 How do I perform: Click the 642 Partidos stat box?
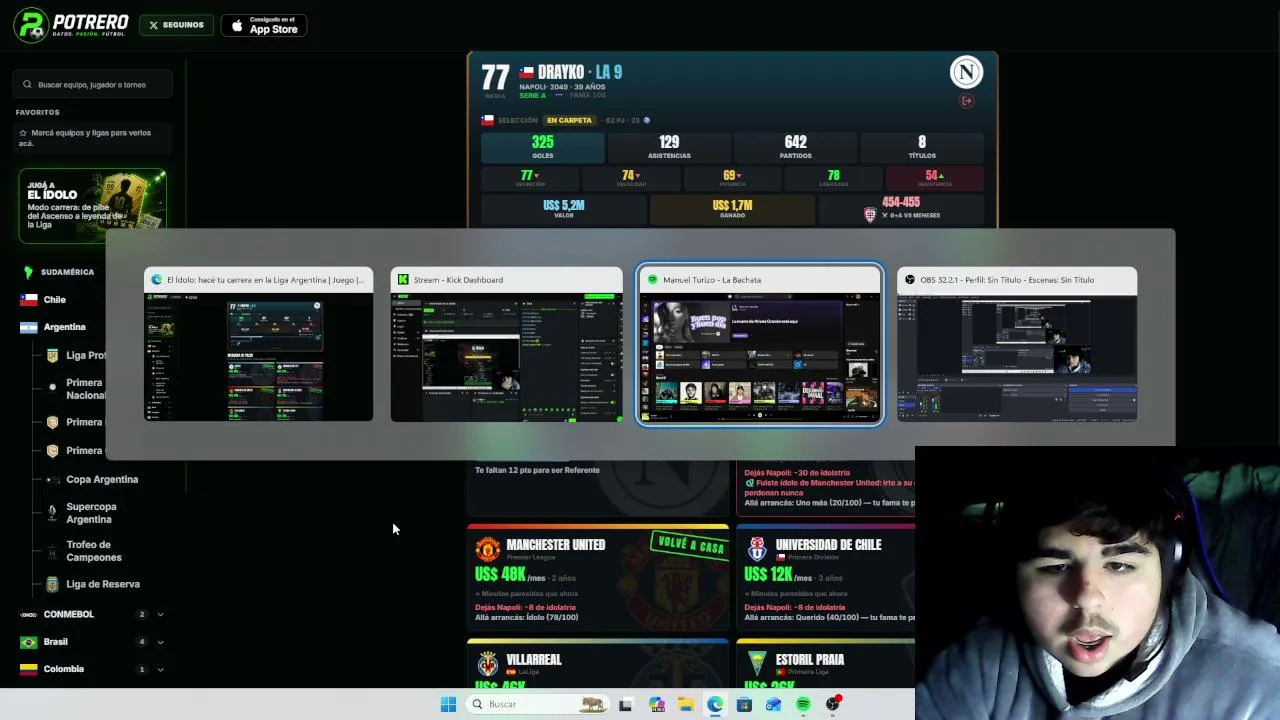pos(796,147)
